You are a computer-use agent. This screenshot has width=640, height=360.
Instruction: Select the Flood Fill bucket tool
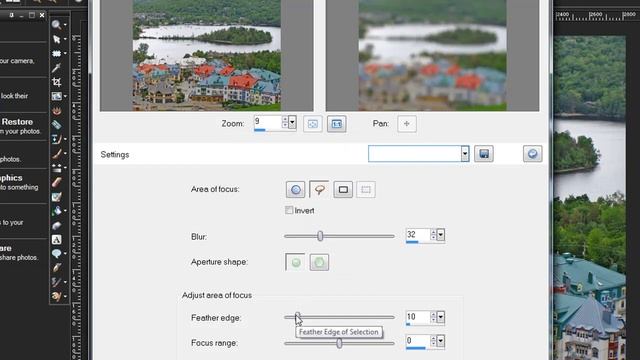point(56,211)
